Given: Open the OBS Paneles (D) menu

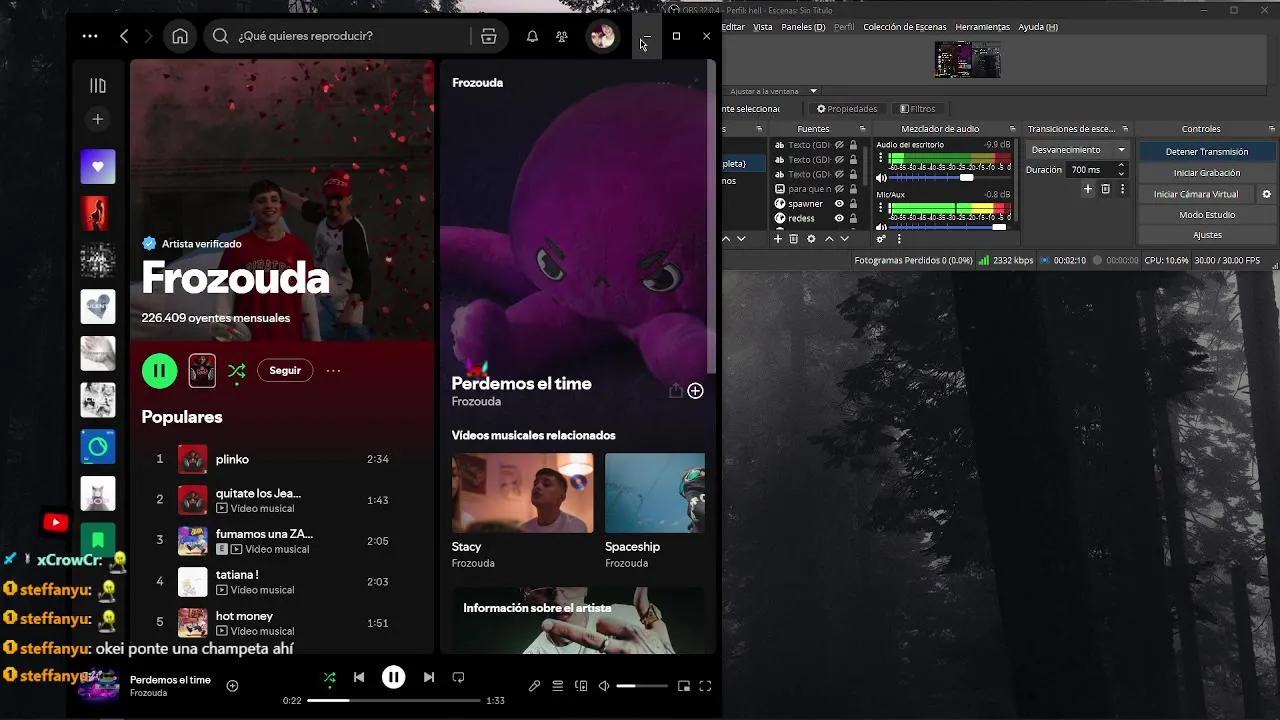Looking at the screenshot, I should 803,27.
